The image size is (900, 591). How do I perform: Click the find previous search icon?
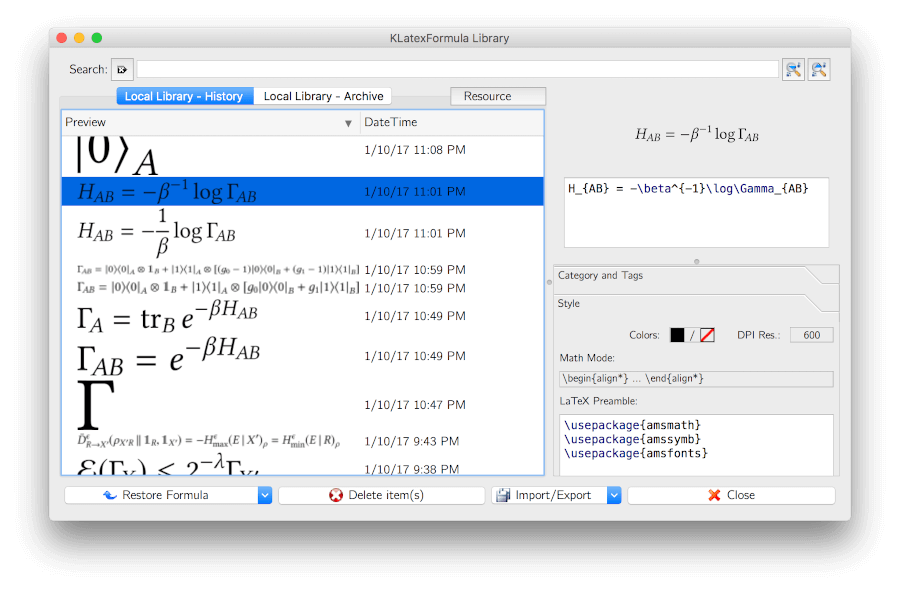pyautogui.click(x=819, y=69)
